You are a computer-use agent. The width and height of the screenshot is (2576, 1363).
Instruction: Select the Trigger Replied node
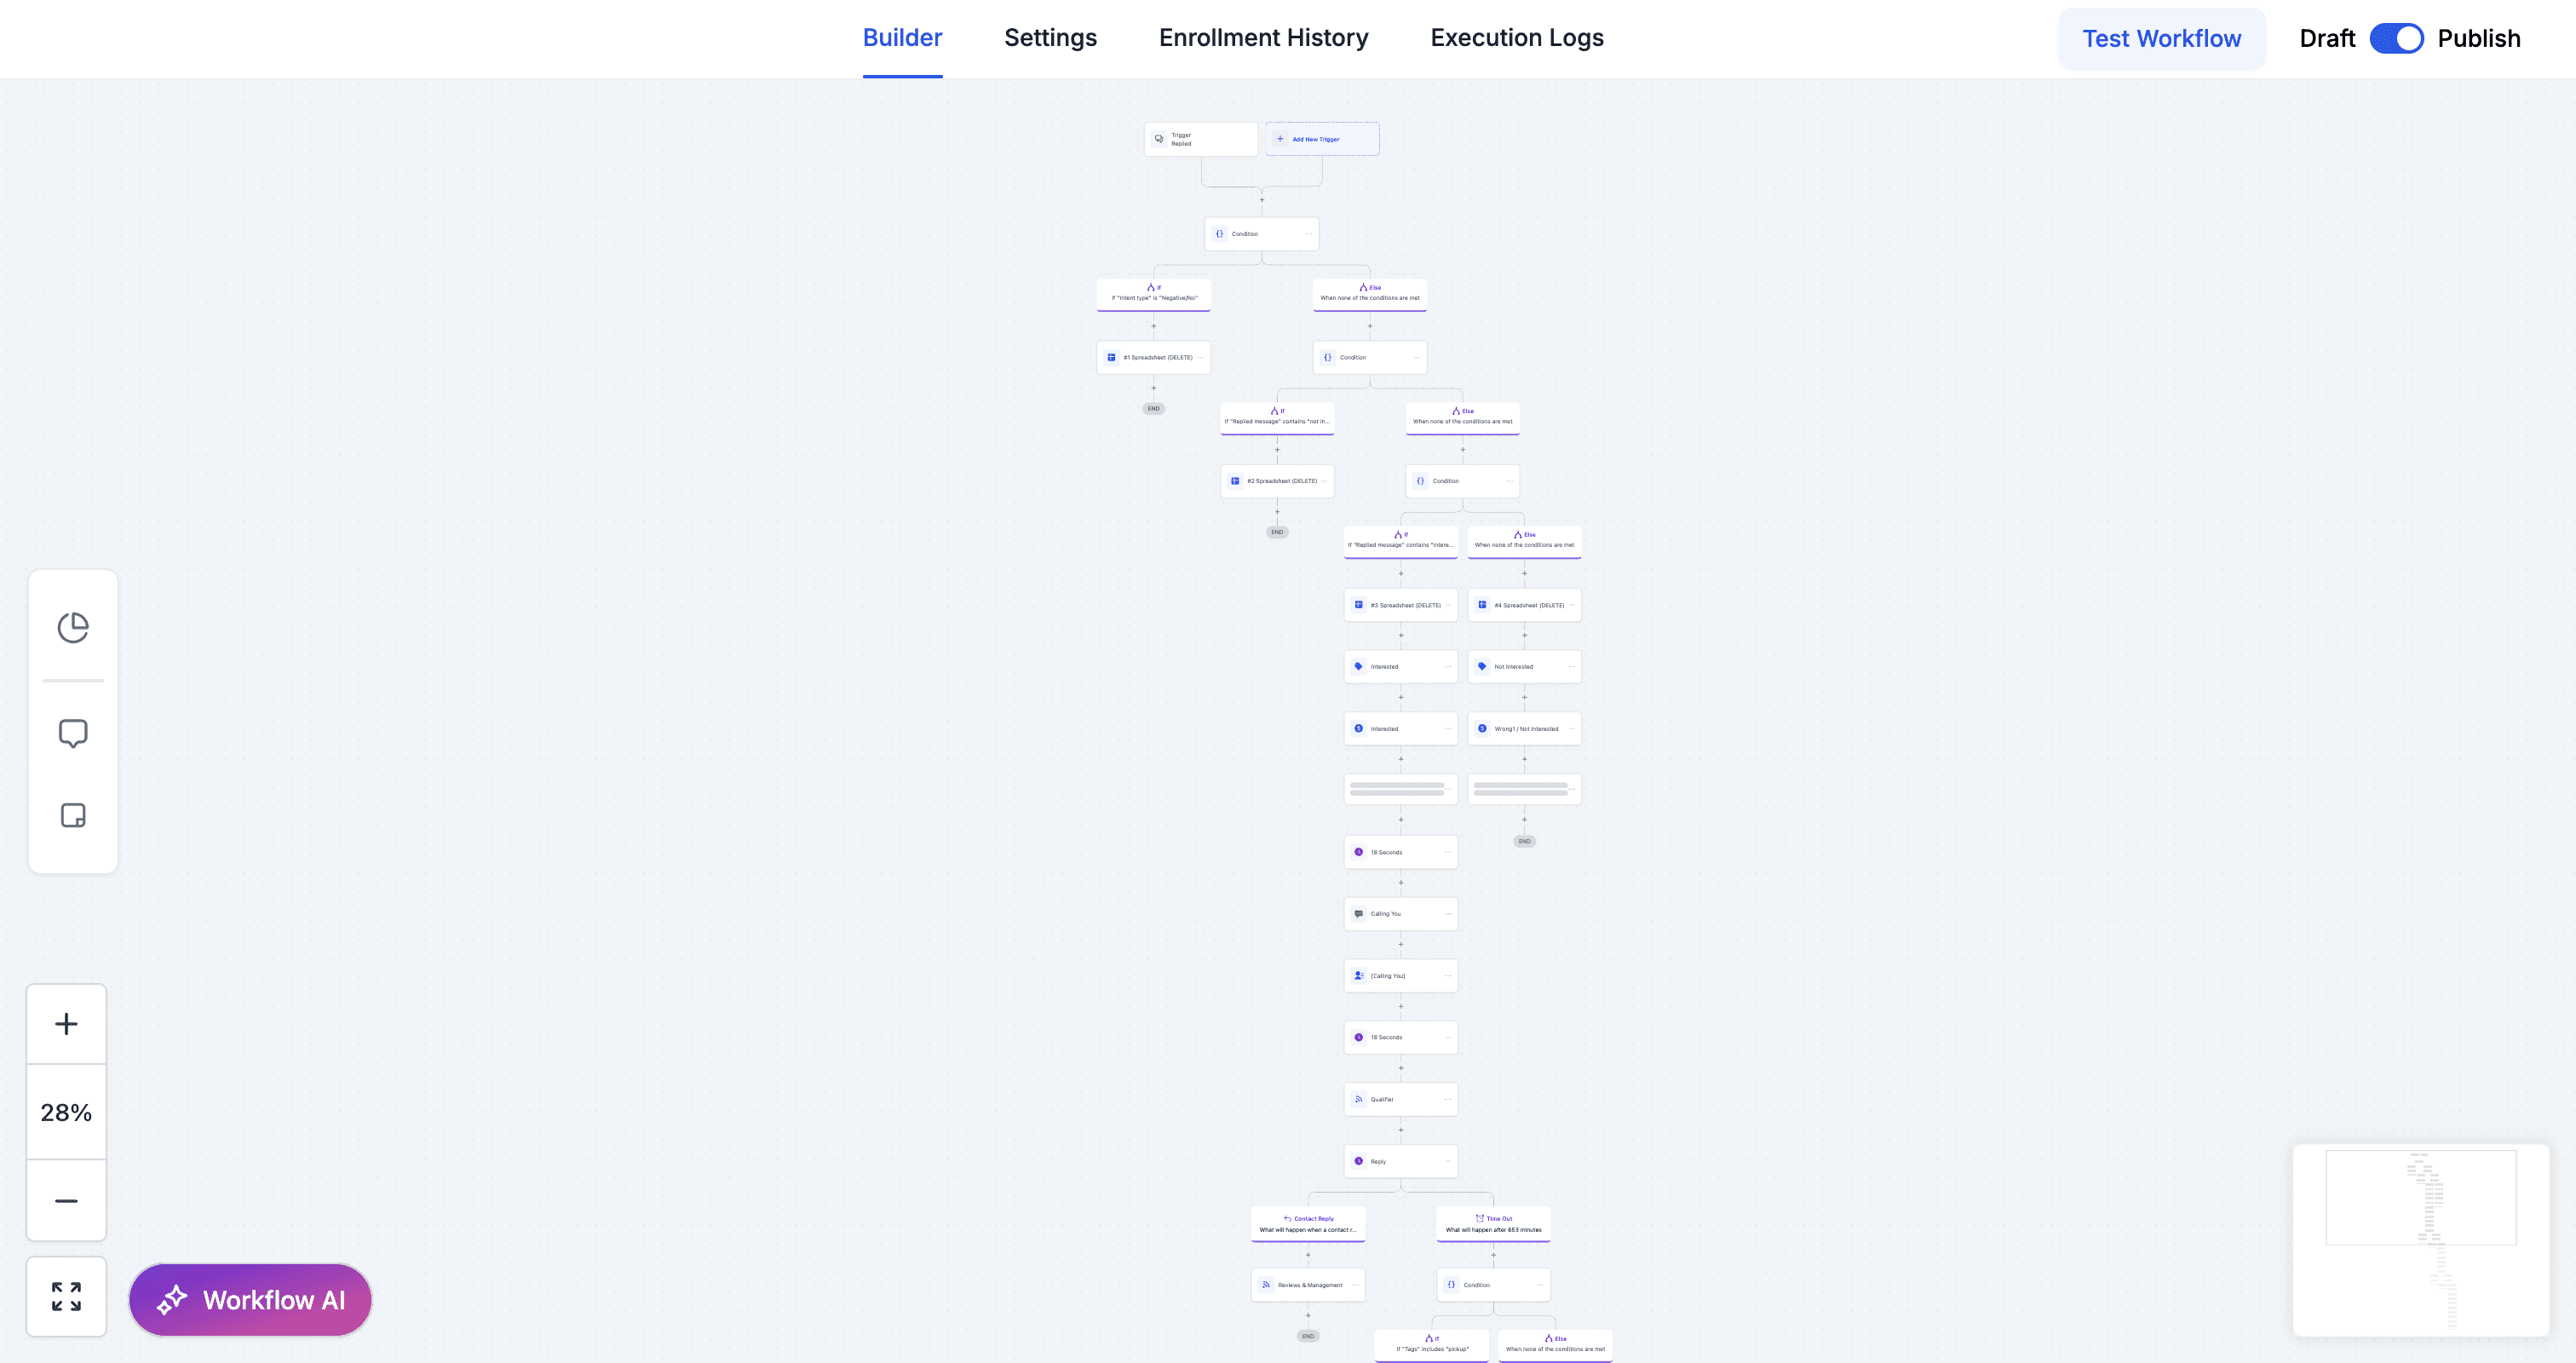pyautogui.click(x=1200, y=139)
